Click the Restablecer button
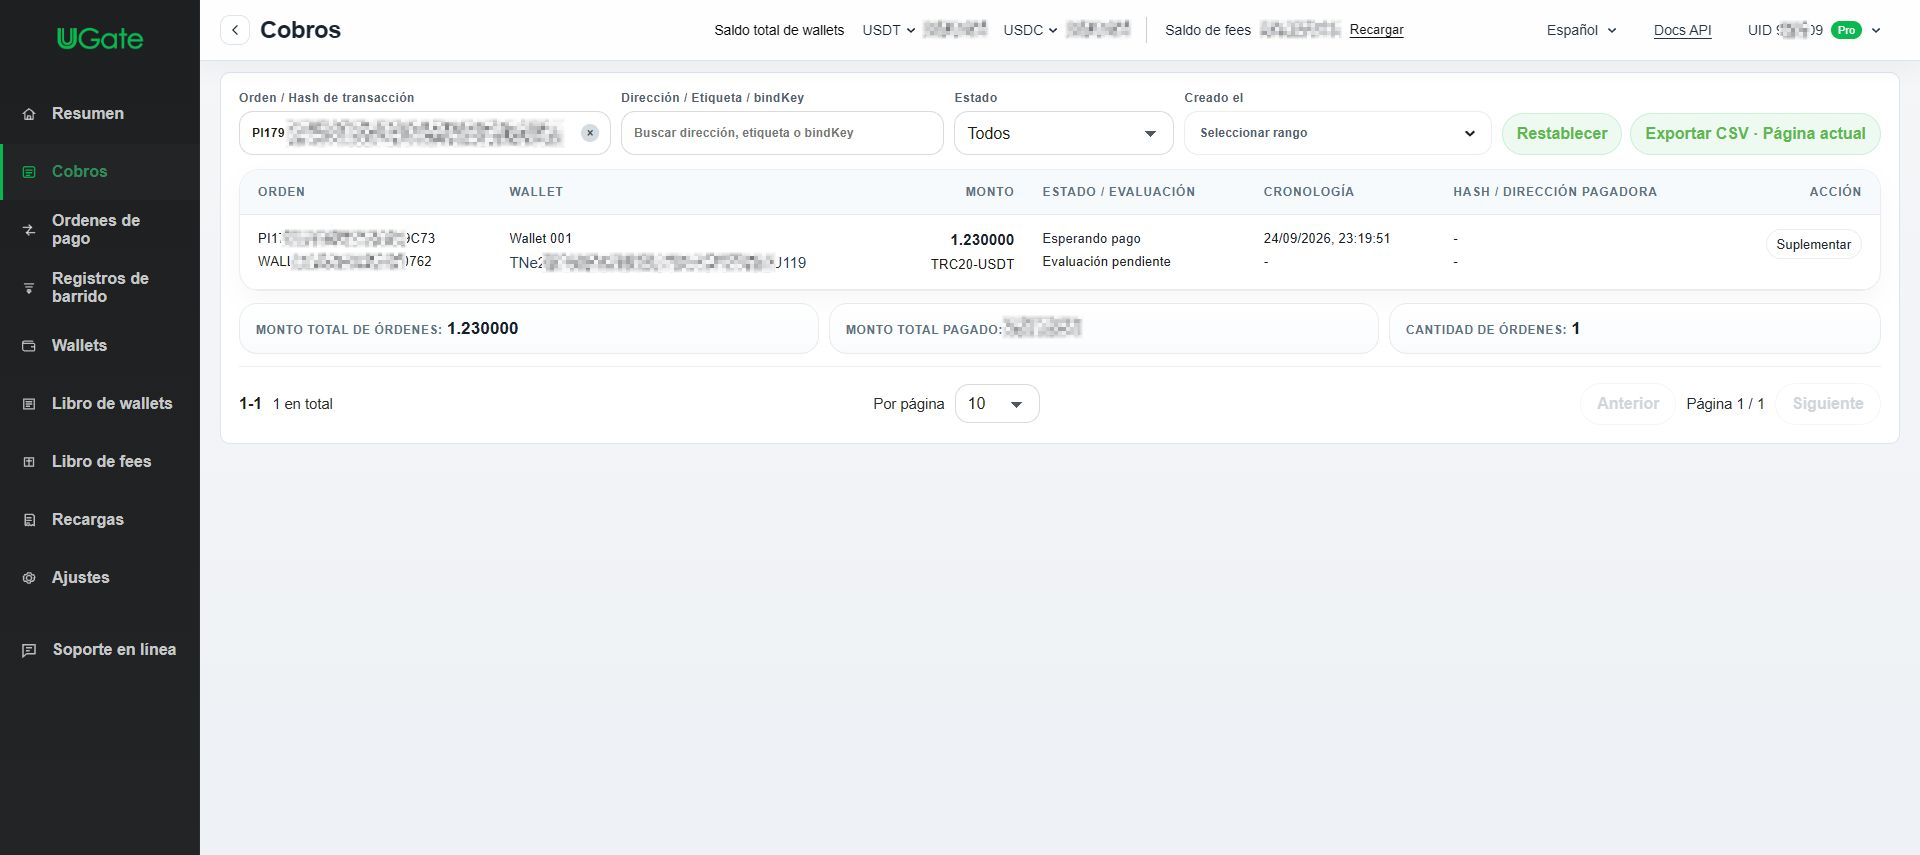The height and width of the screenshot is (855, 1920). click(x=1561, y=133)
